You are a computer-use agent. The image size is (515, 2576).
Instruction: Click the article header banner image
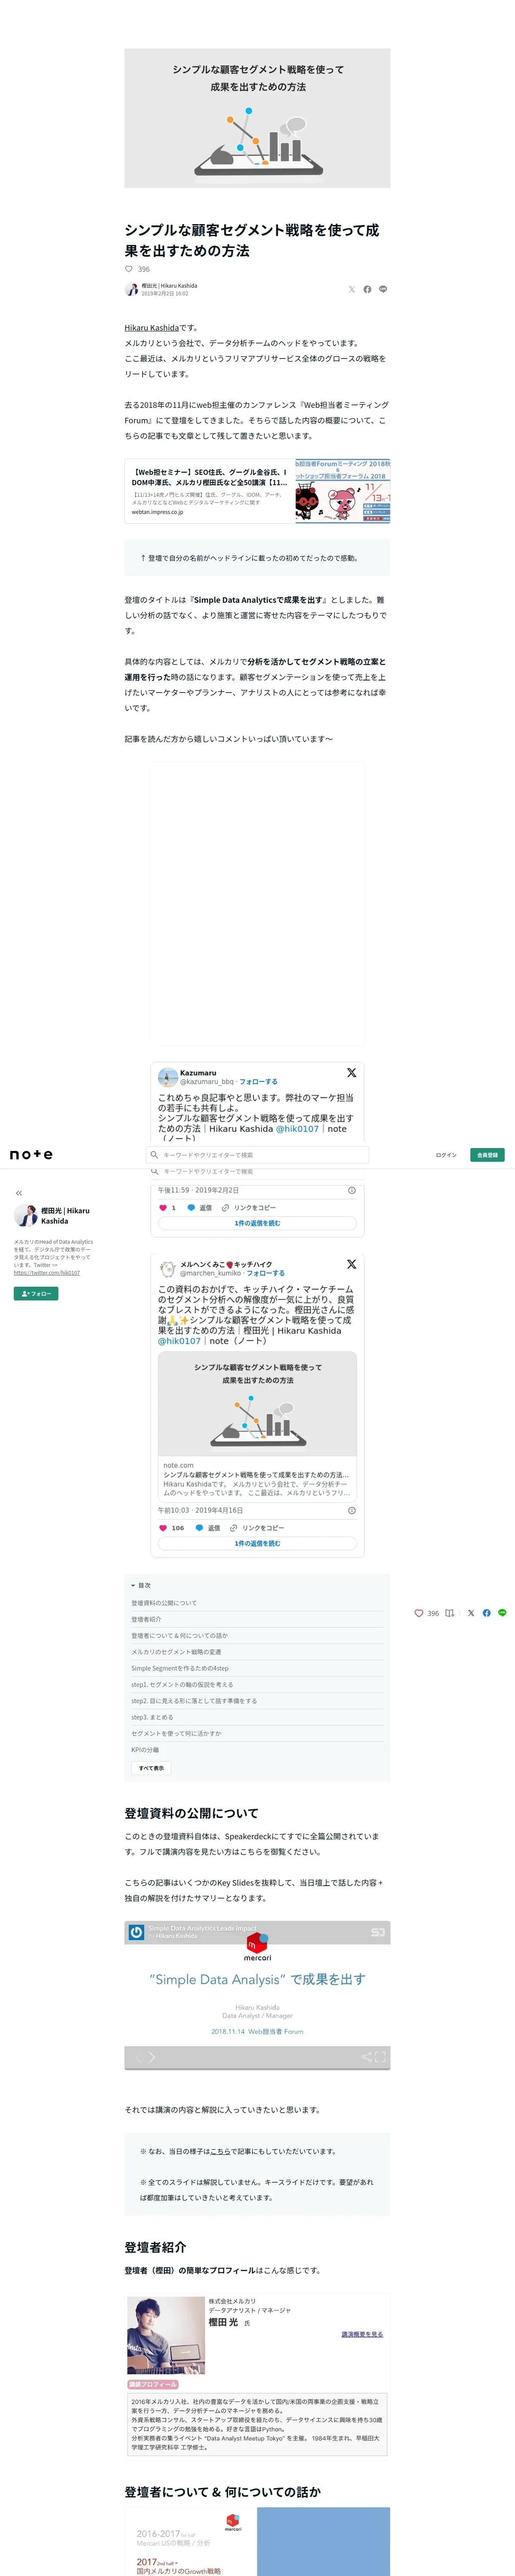[x=257, y=118]
